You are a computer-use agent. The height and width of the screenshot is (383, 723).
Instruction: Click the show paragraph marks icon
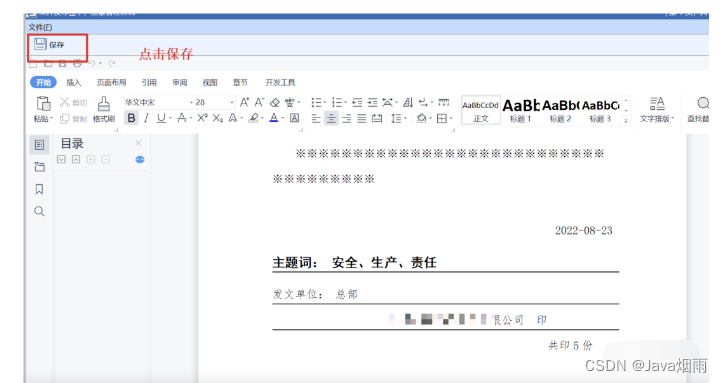pos(423,102)
